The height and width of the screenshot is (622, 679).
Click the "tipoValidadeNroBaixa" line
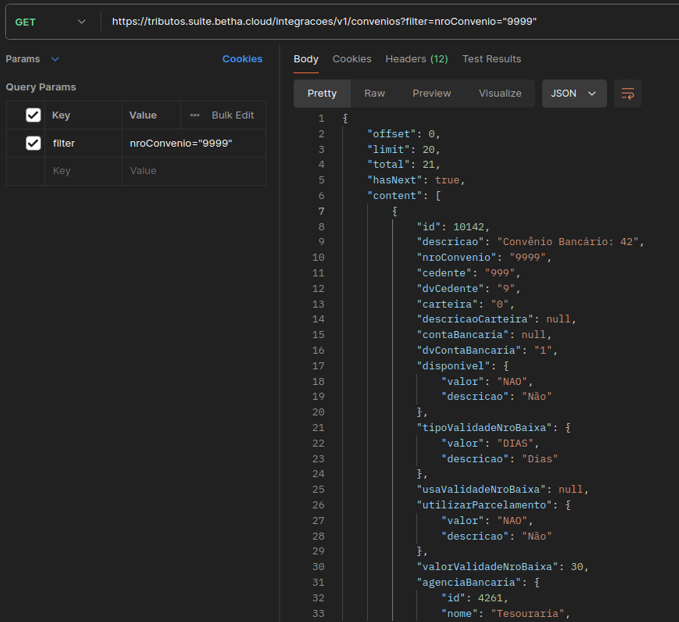pyautogui.click(x=494, y=428)
